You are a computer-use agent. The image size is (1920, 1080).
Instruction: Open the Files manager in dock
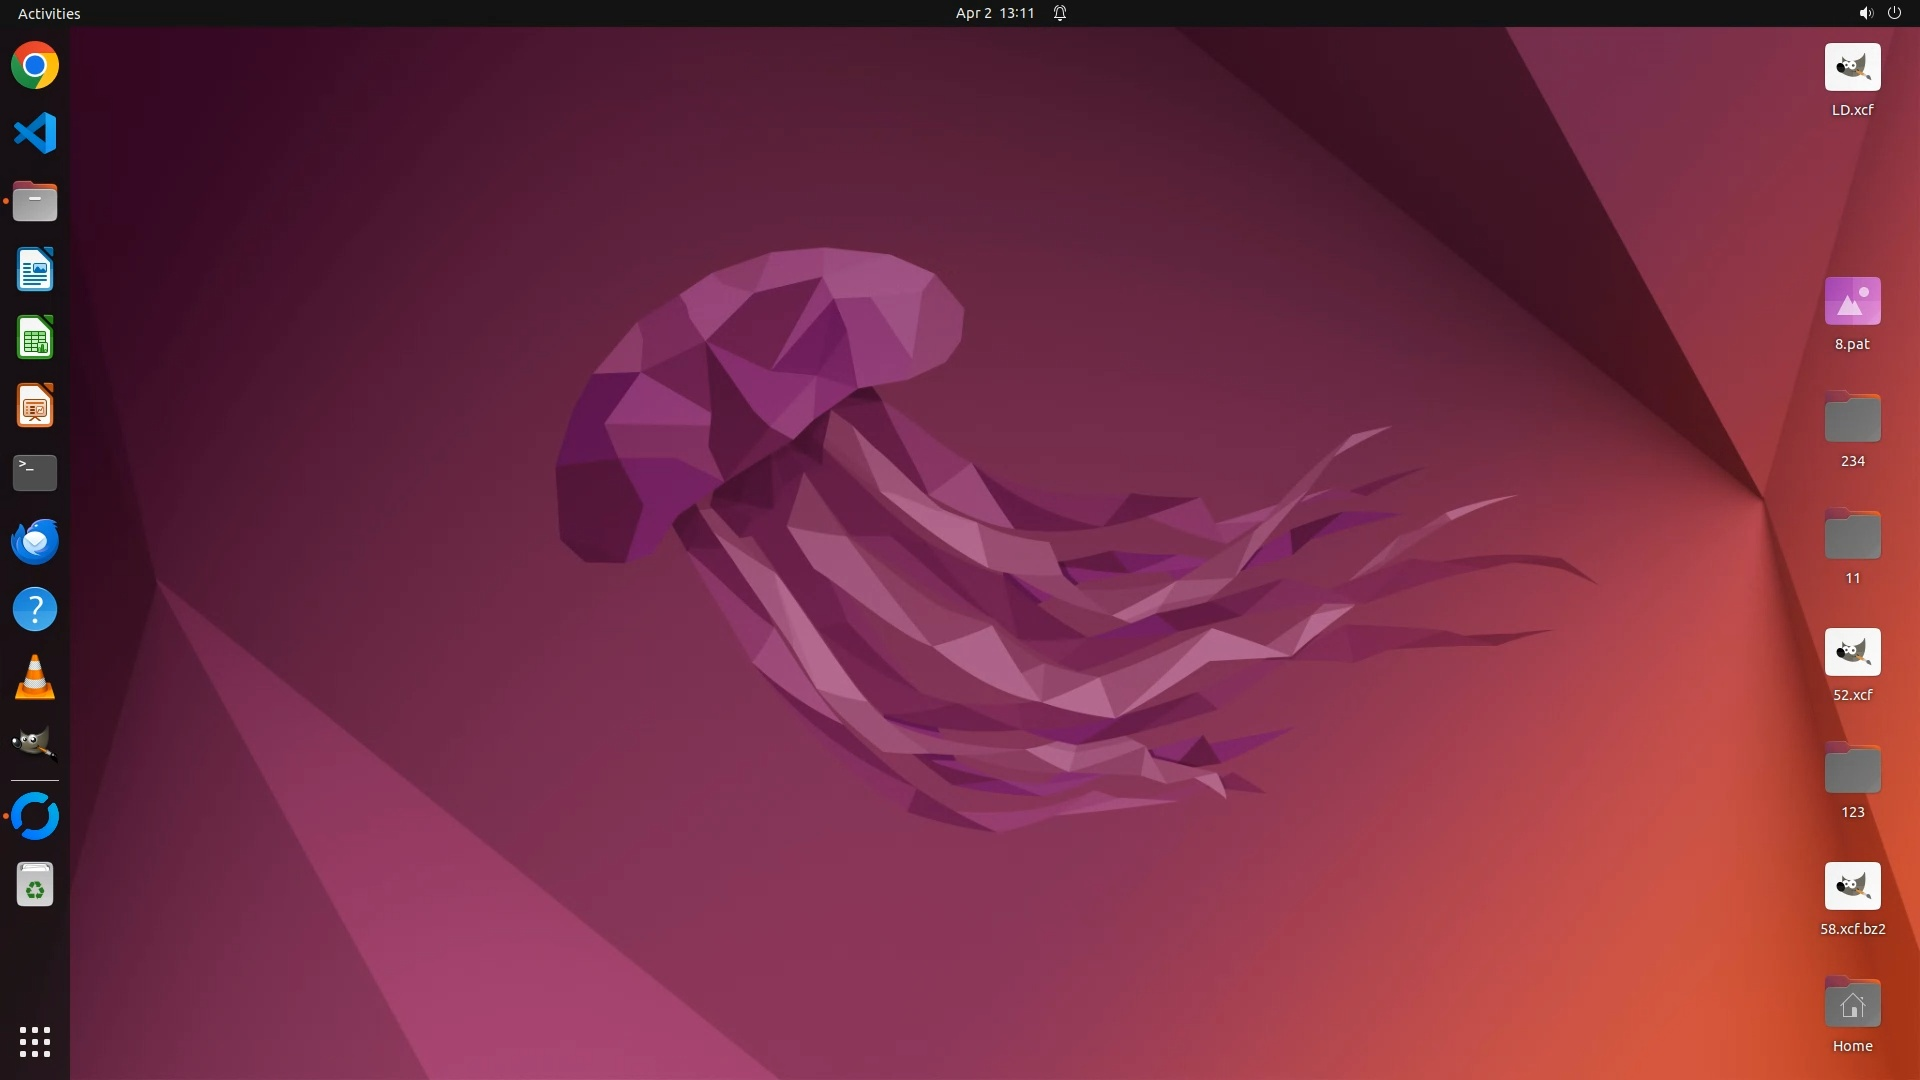35,202
